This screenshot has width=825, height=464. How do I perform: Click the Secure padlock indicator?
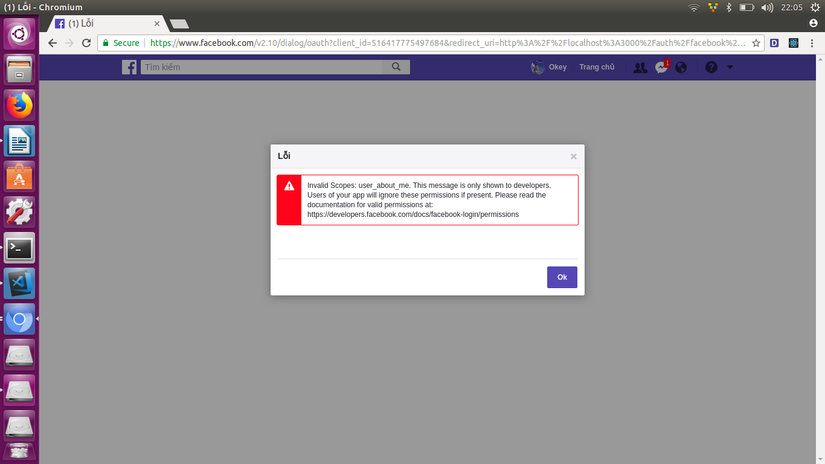(121, 43)
